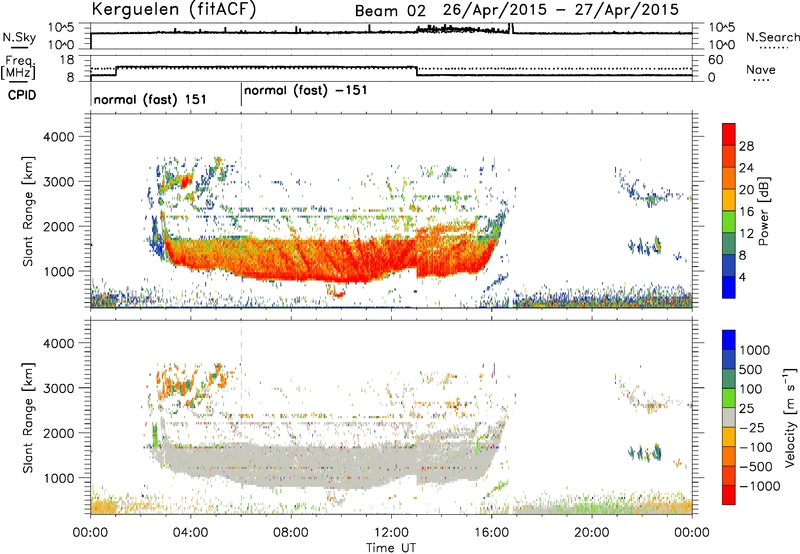Click the '4' tick on Power colorbar
Screen dimensions: 800x554
742,277
